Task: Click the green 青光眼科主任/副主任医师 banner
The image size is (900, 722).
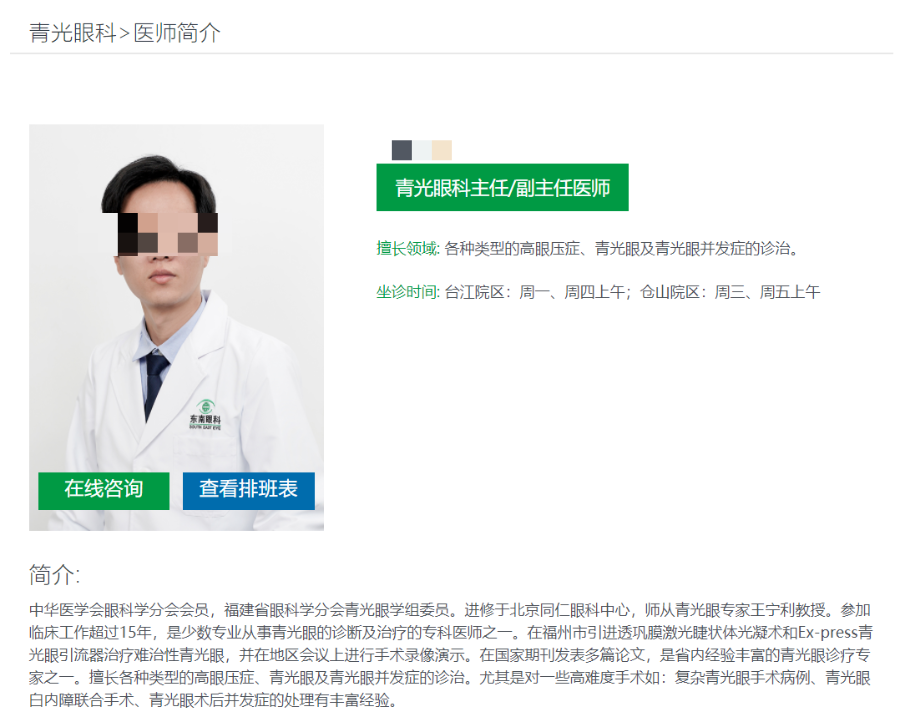Action: [x=502, y=188]
